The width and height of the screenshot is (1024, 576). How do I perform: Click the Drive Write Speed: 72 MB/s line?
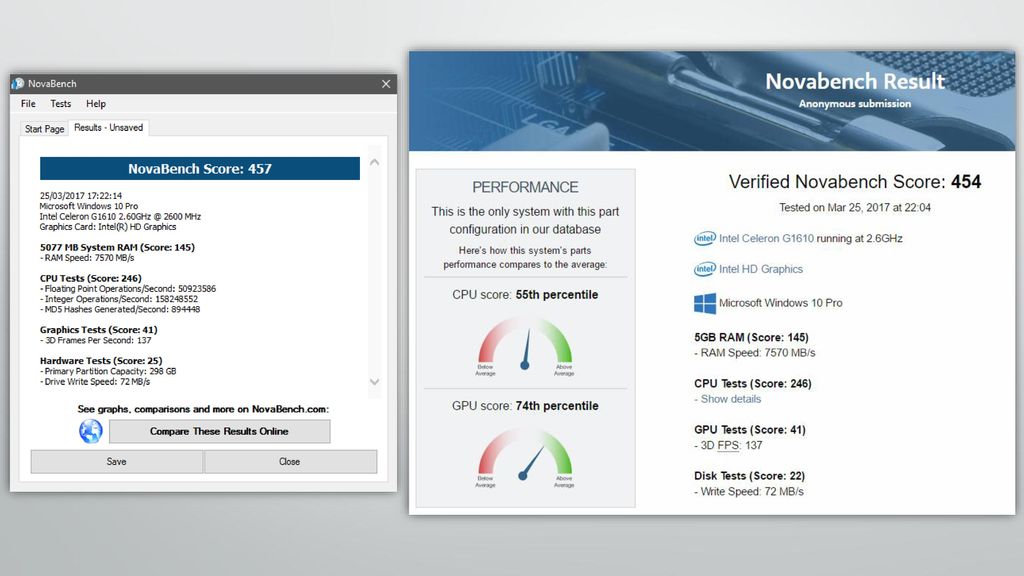point(95,381)
